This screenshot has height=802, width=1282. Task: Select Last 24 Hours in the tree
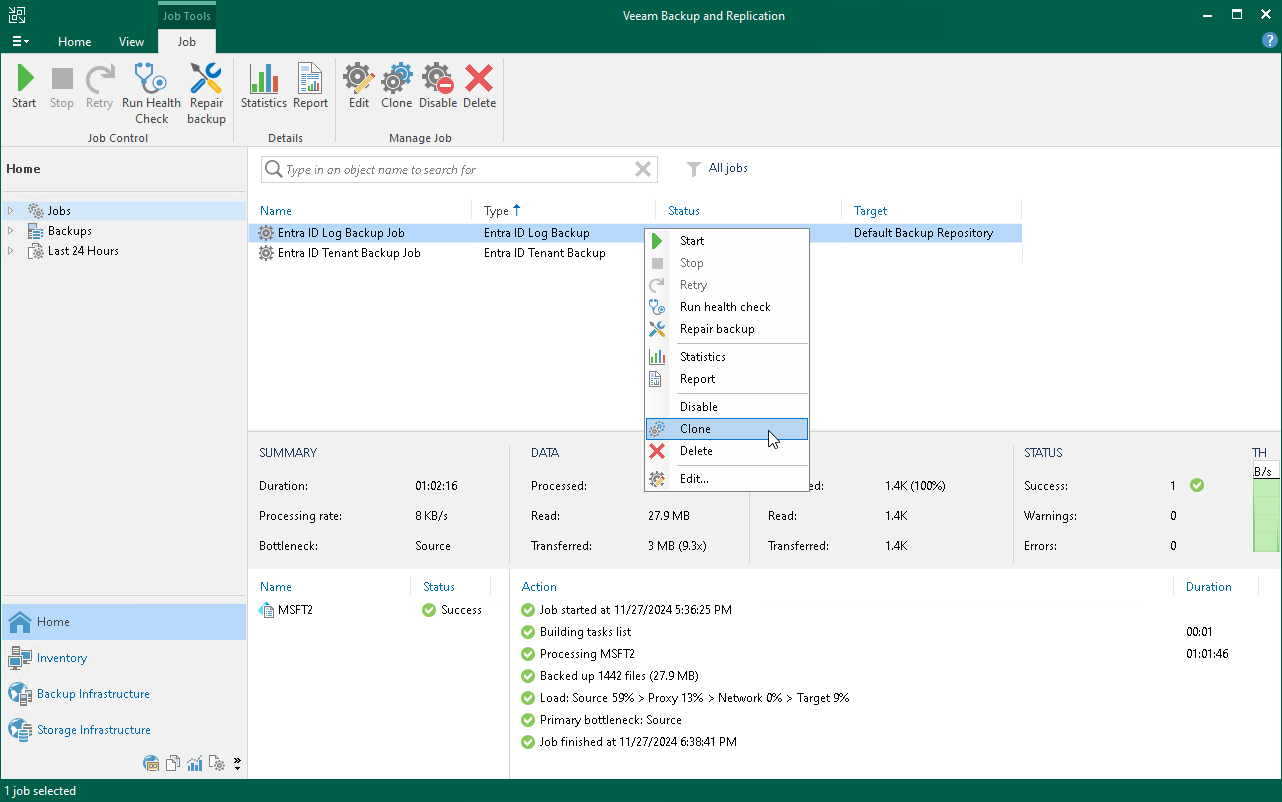83,251
